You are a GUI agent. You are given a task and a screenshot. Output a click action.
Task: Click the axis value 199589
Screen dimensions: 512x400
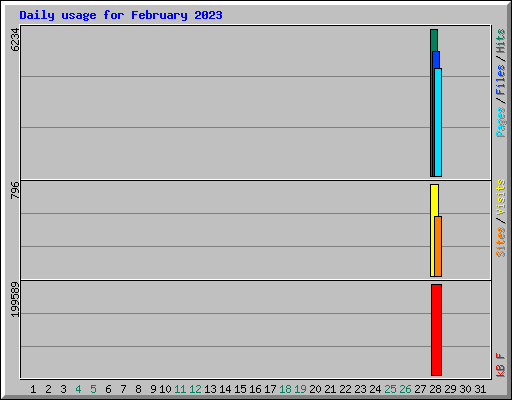15,300
